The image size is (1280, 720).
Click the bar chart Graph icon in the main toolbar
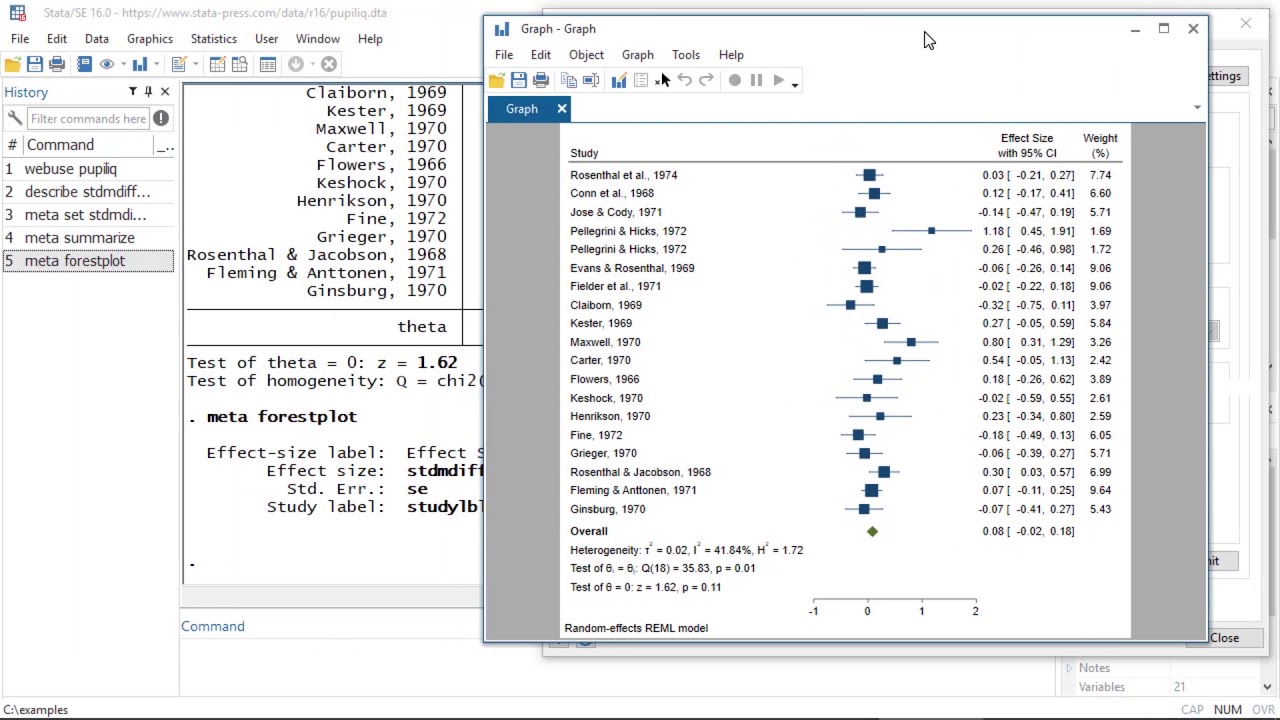coord(140,64)
